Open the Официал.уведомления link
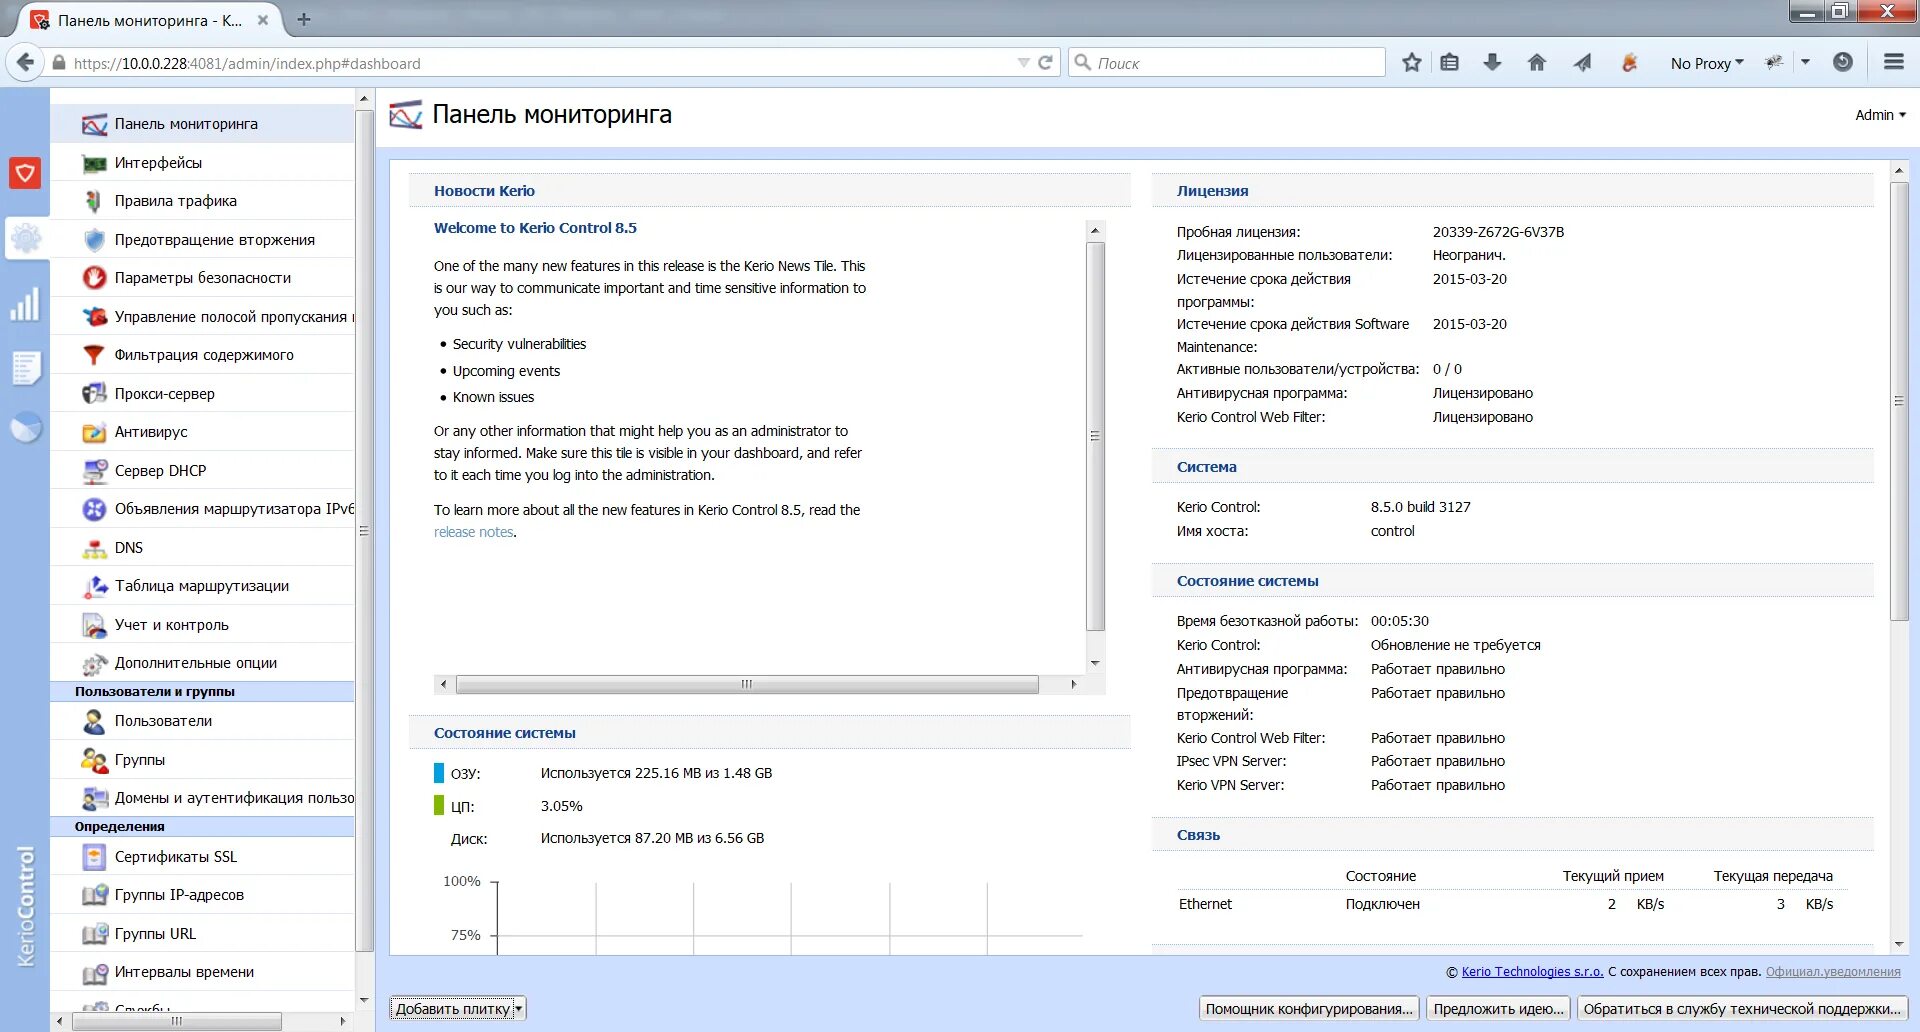Image resolution: width=1920 pixels, height=1032 pixels. coord(1833,972)
